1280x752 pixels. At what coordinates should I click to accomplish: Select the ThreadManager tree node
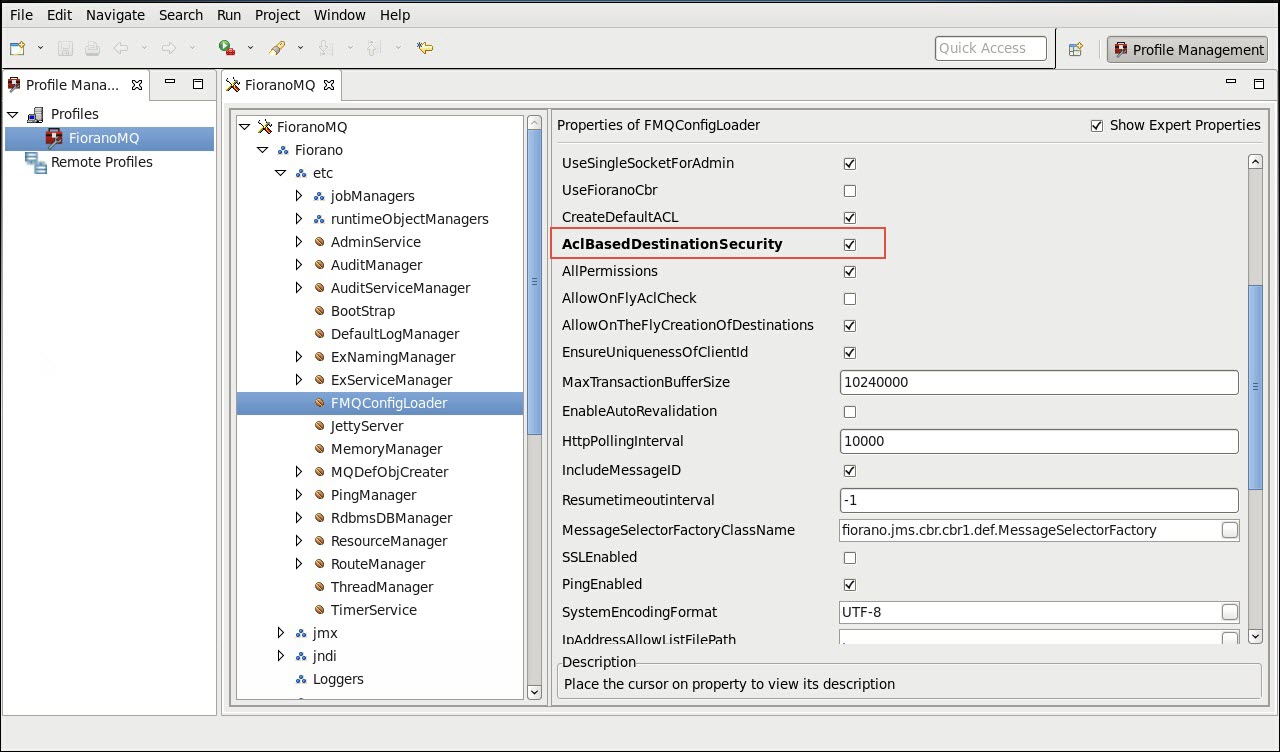[x=382, y=587]
